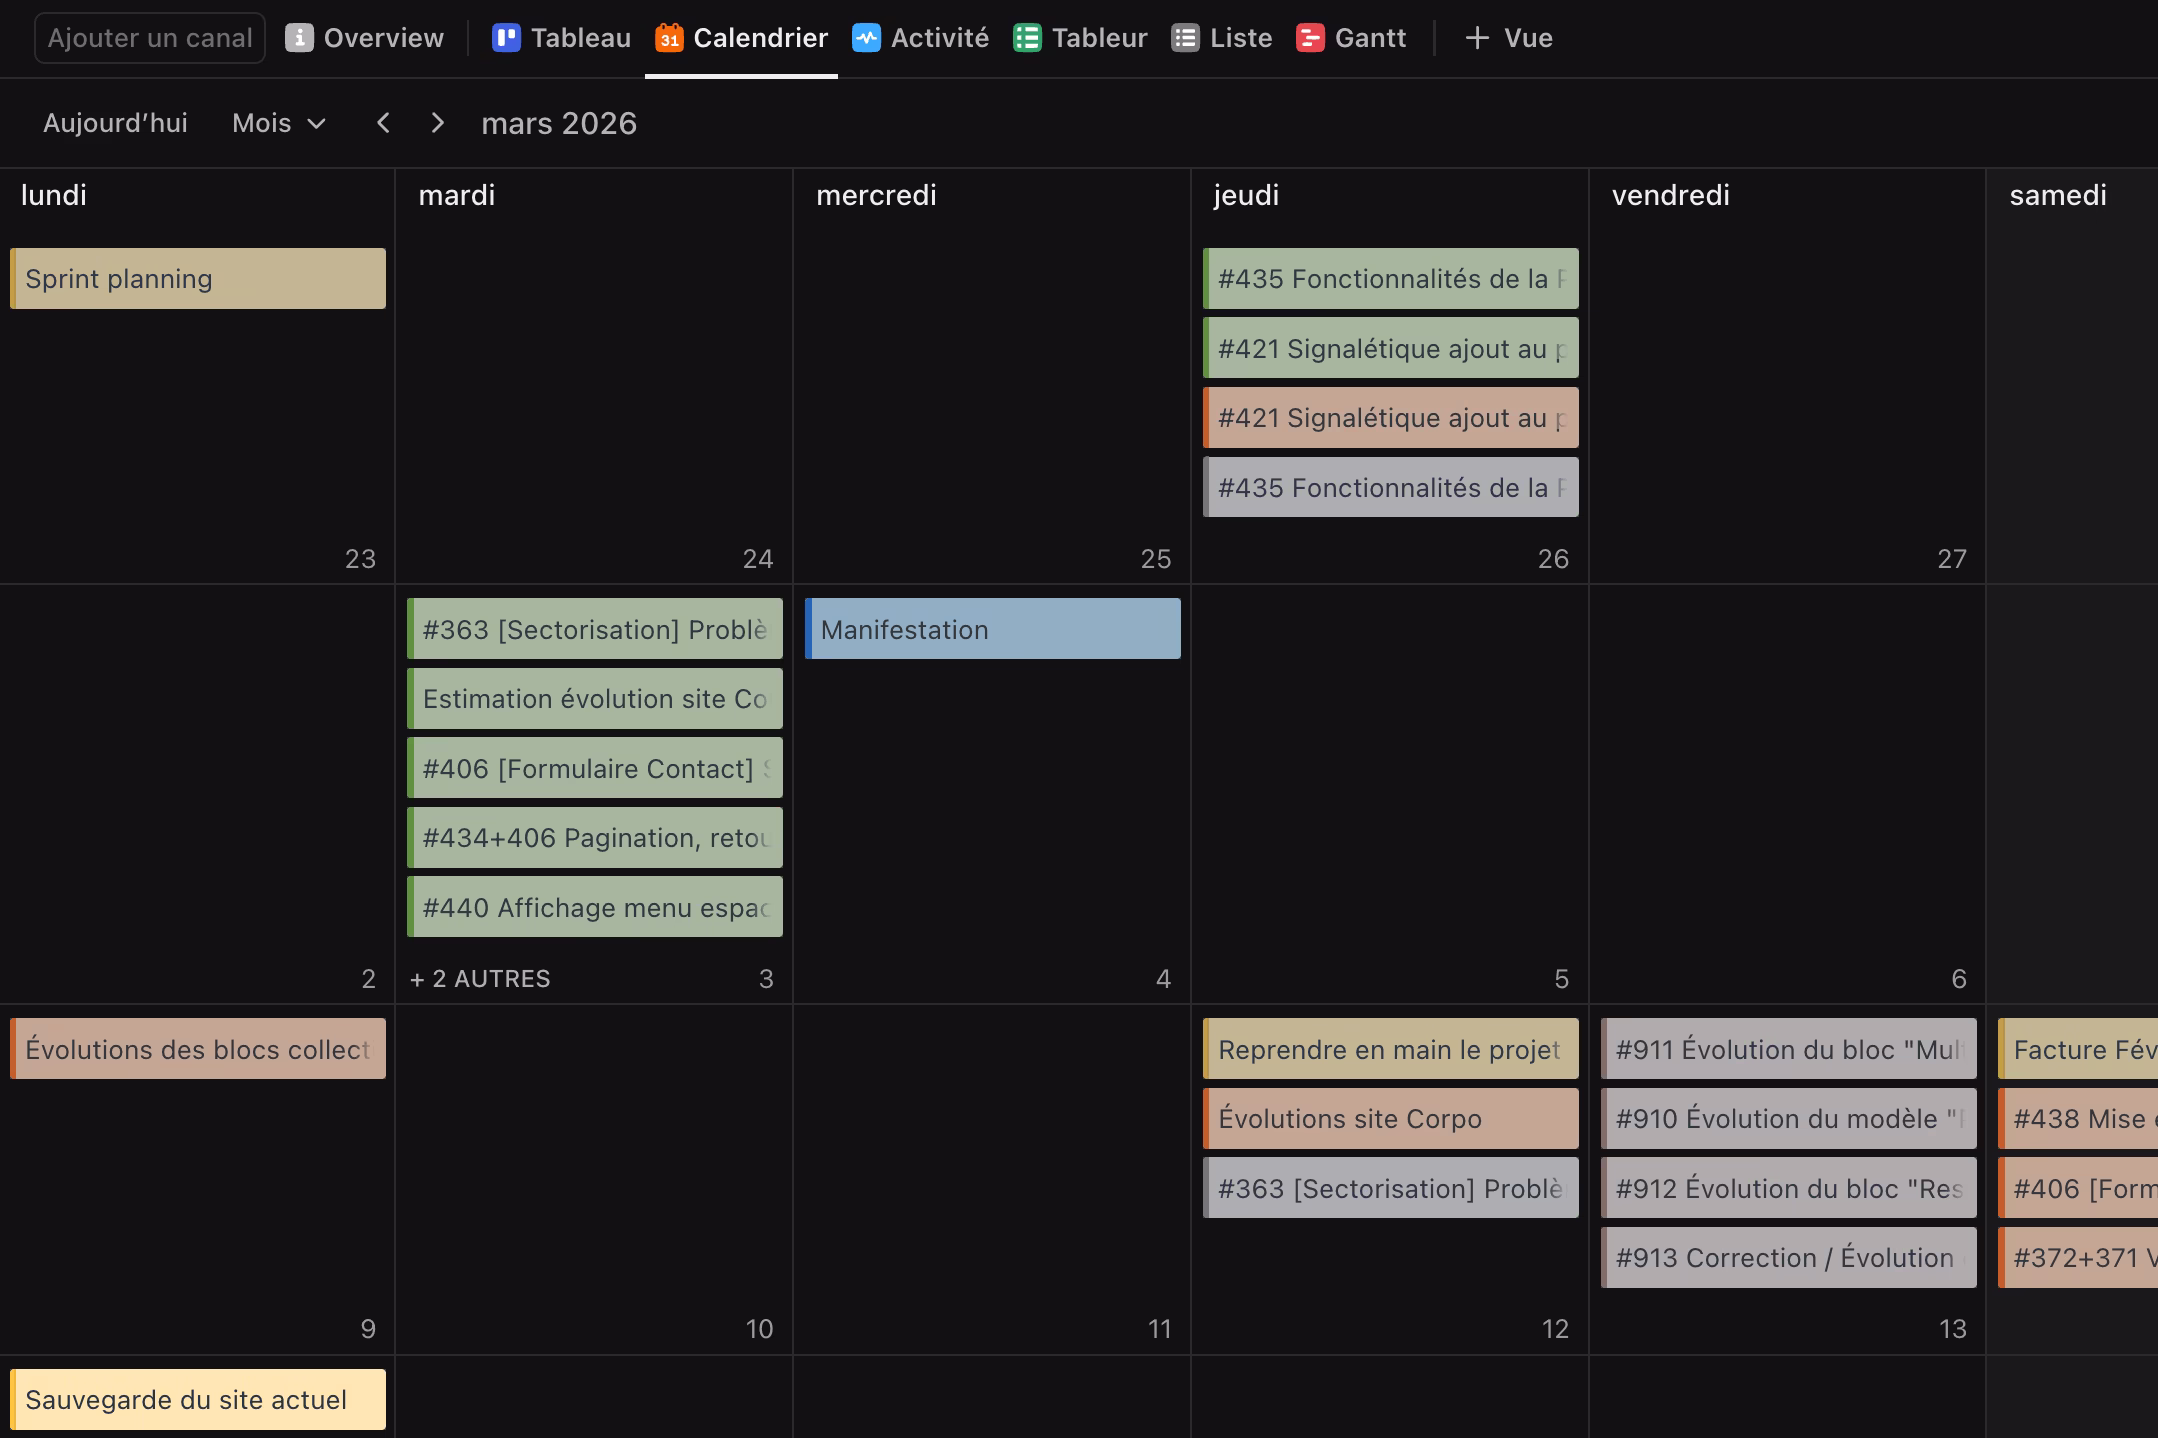Open the Mois view dropdown
This screenshot has width=2158, height=1438.
pos(279,123)
